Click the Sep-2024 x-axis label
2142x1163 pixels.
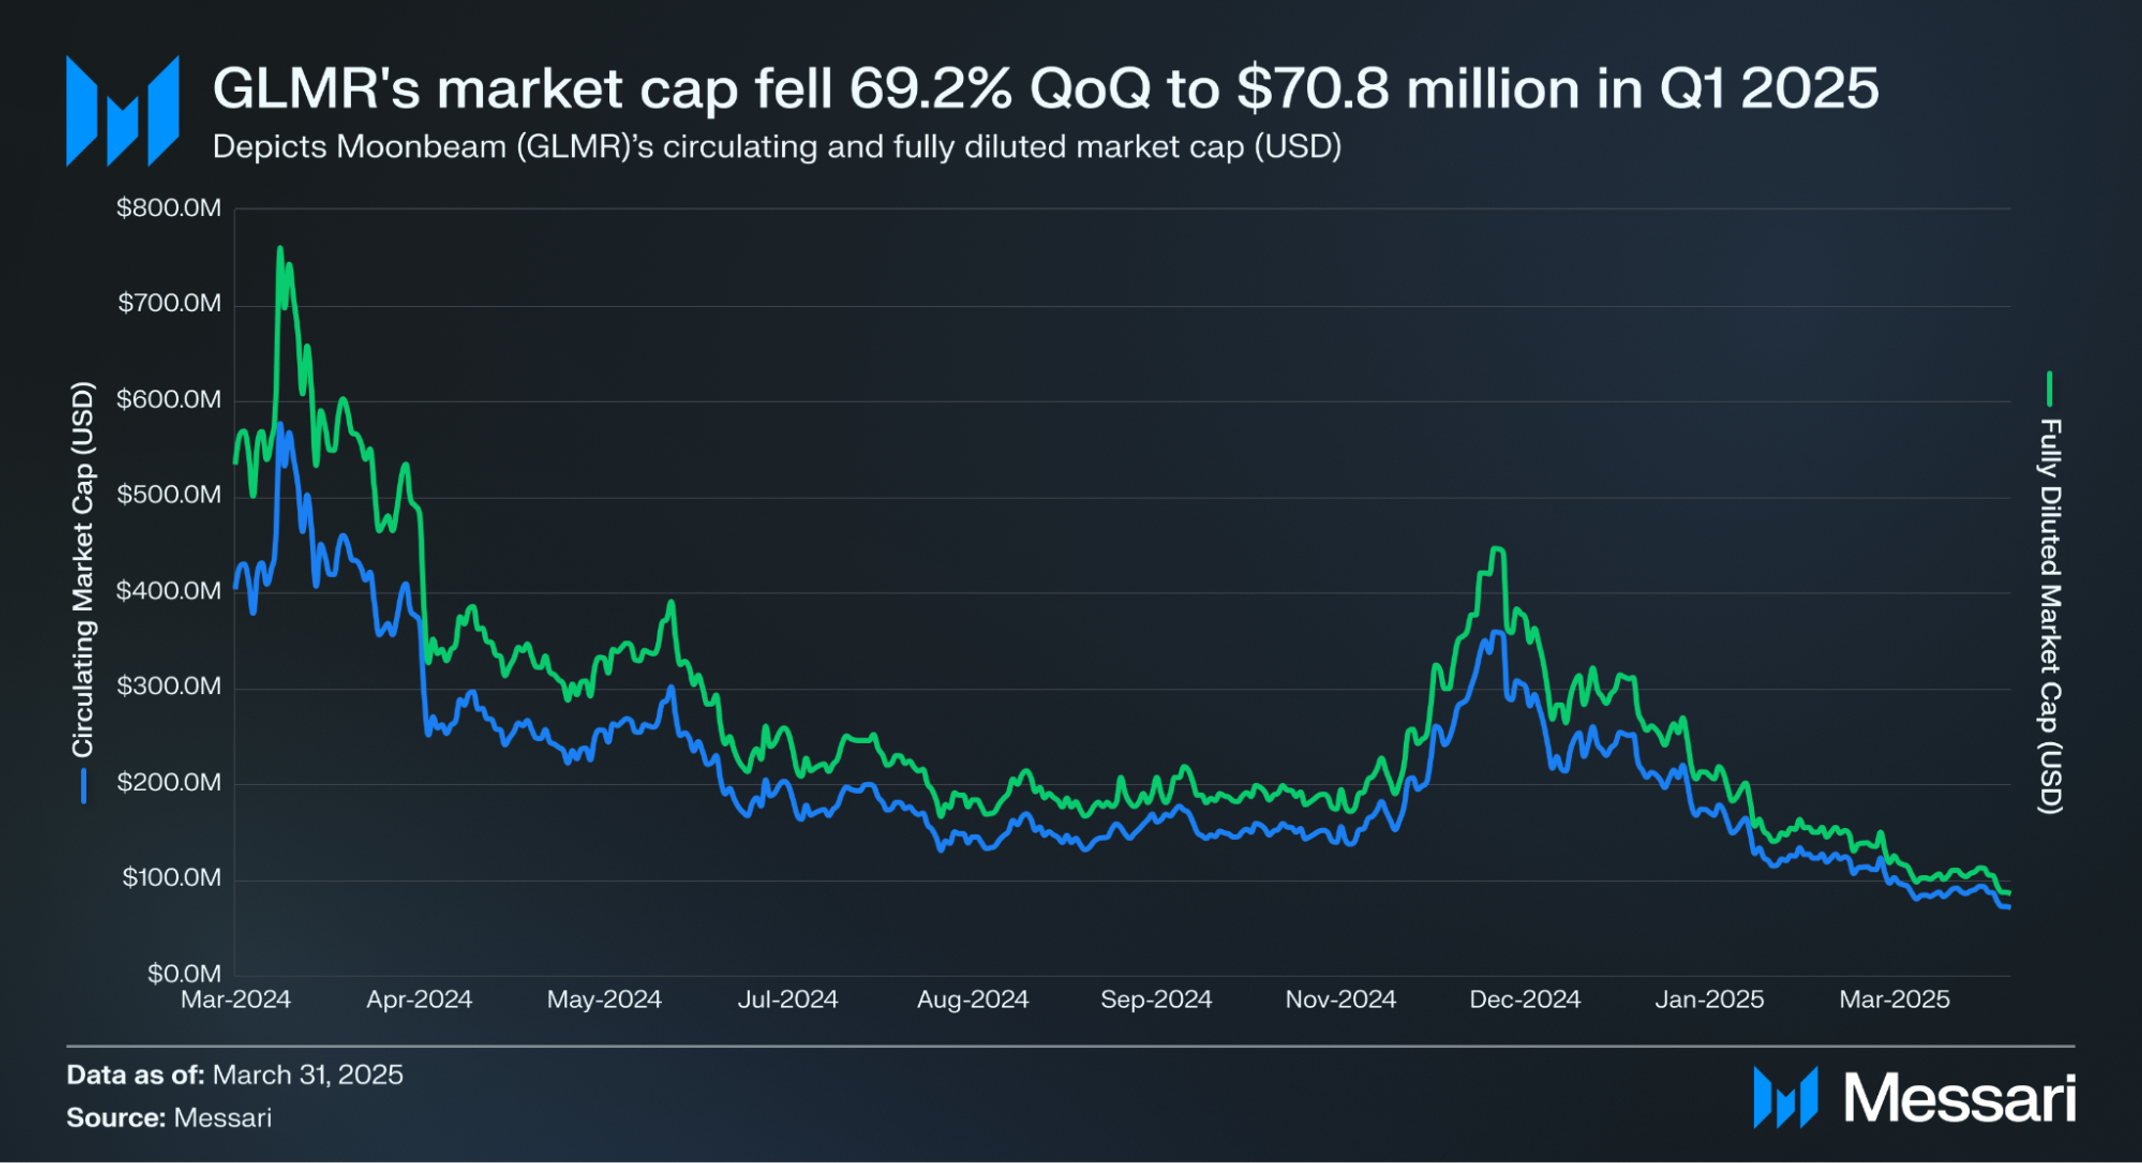tap(1156, 1000)
